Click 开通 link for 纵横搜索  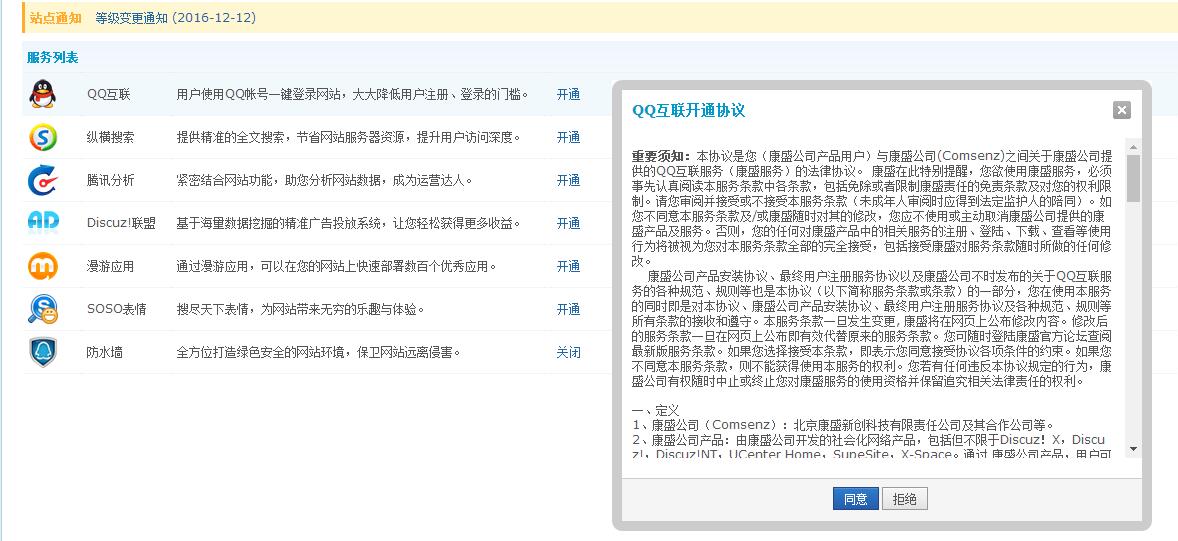pyautogui.click(x=568, y=138)
